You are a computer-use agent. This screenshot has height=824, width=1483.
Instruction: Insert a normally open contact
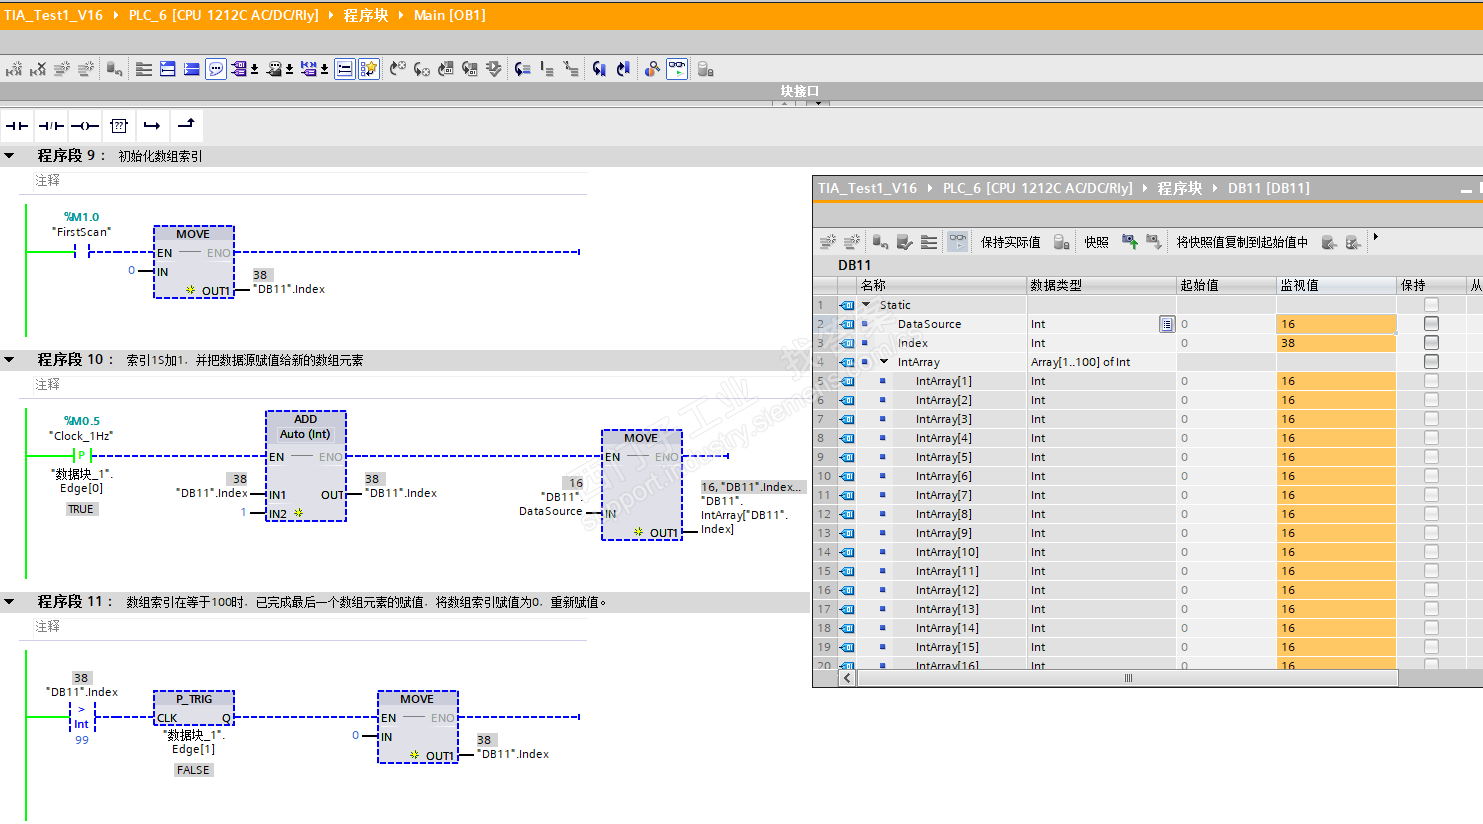[x=17, y=126]
